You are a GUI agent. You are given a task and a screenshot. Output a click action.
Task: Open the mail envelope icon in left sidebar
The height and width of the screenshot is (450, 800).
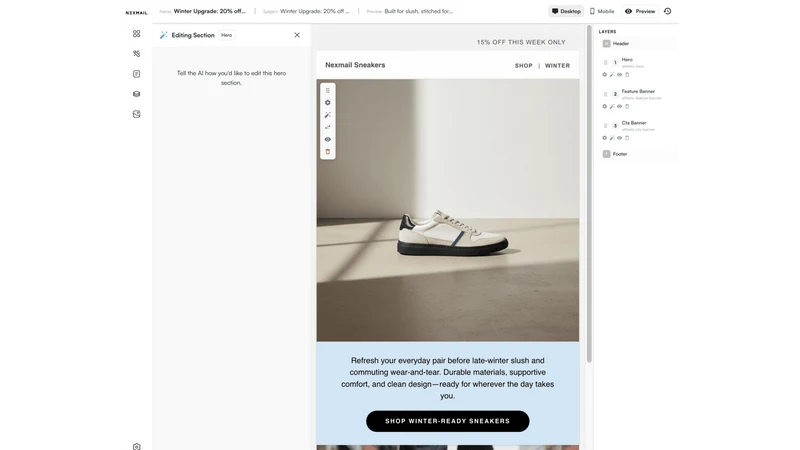(136, 114)
